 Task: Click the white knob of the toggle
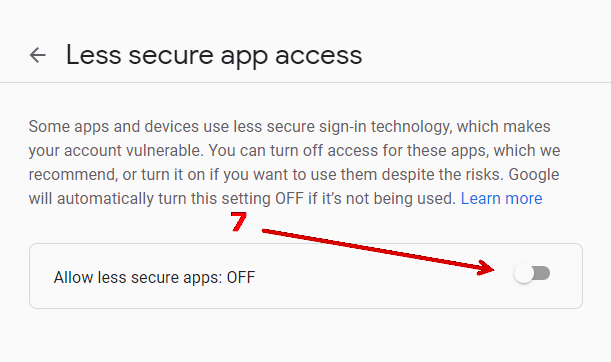point(523,273)
